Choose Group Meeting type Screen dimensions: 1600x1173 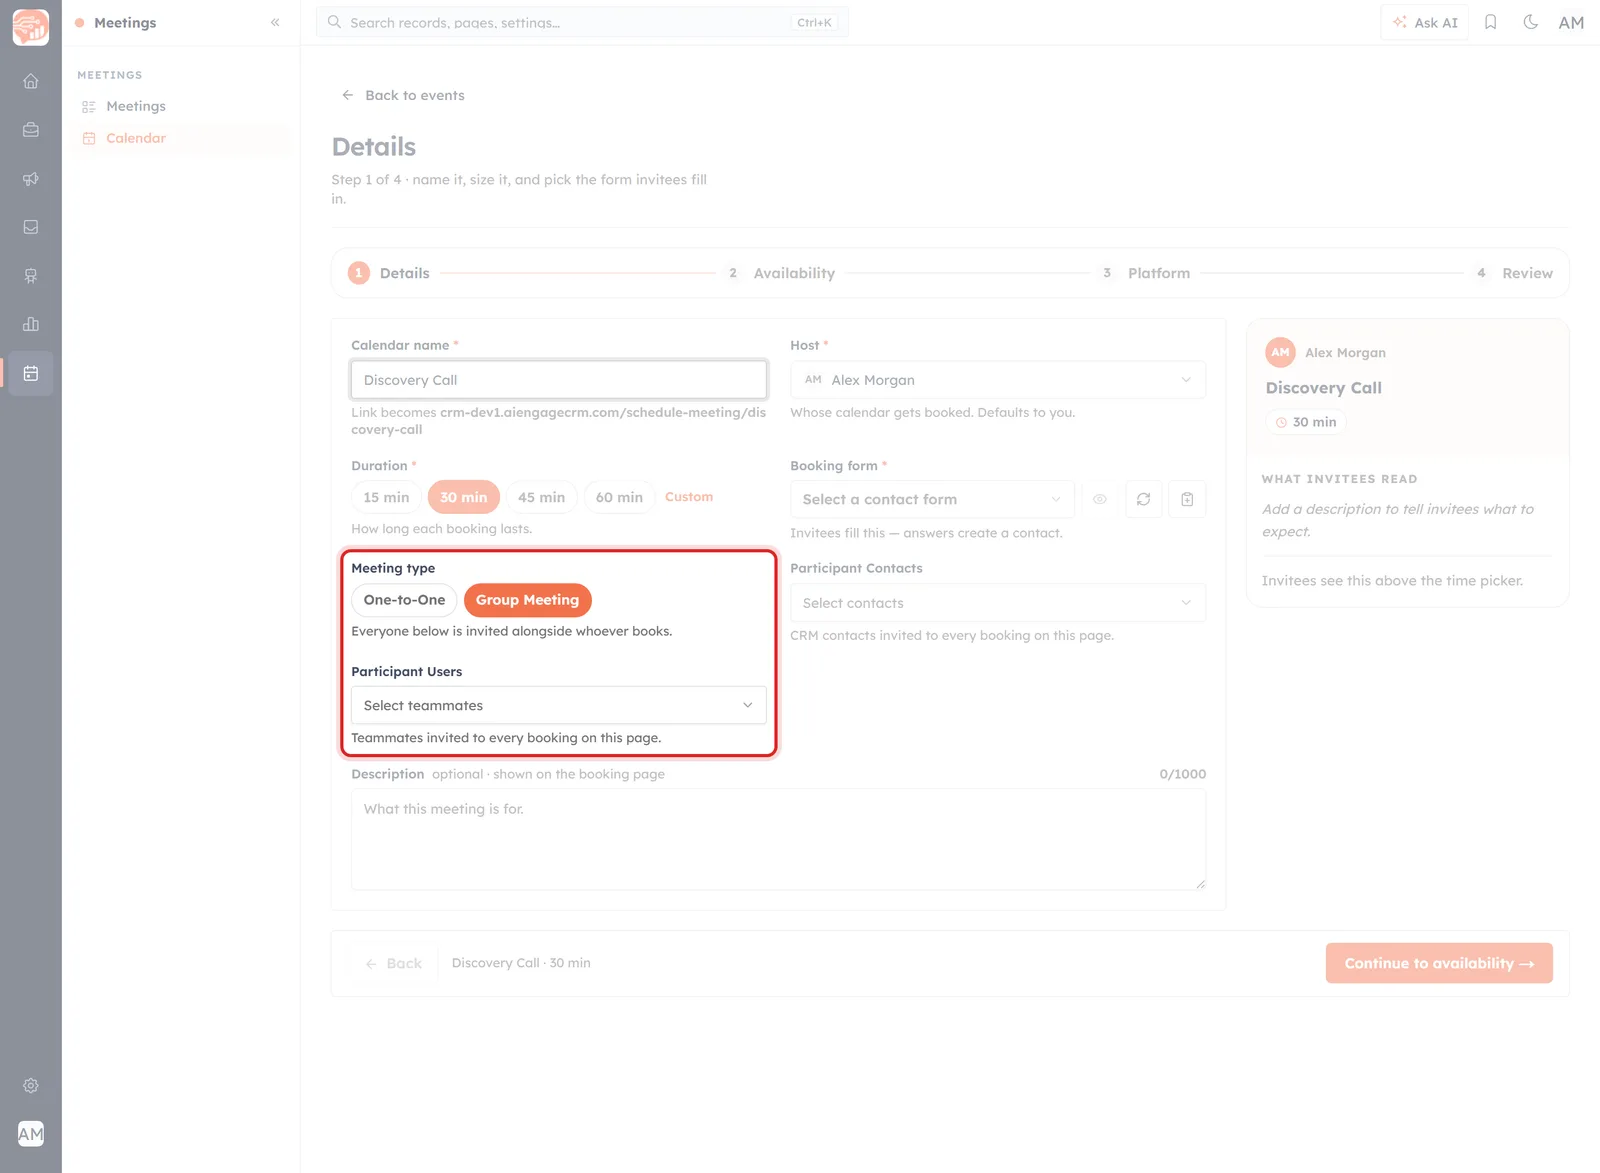click(x=527, y=600)
